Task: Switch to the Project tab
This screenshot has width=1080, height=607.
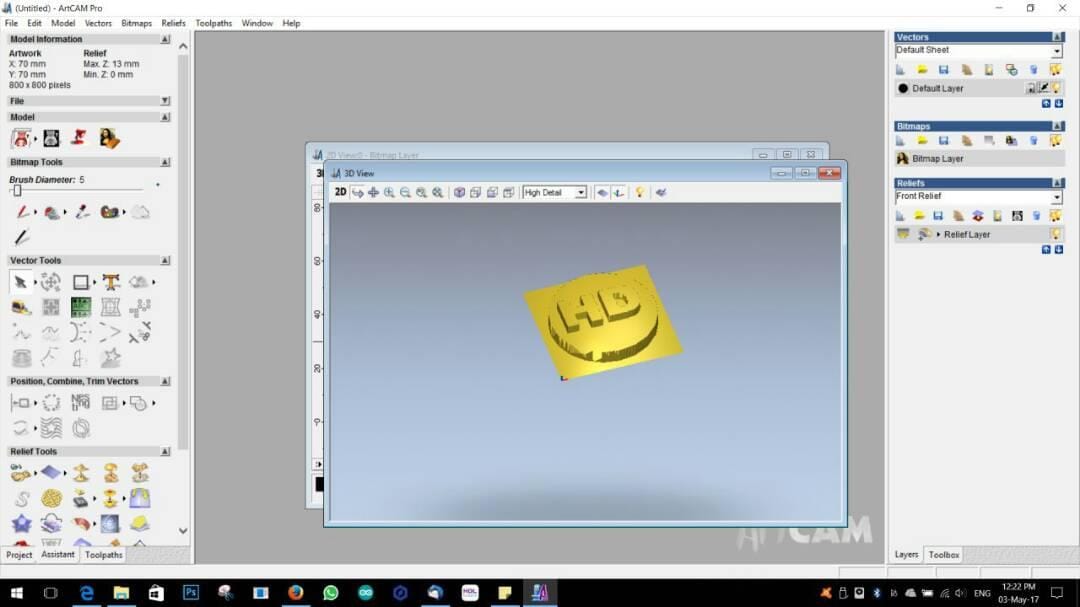Action: 19,555
